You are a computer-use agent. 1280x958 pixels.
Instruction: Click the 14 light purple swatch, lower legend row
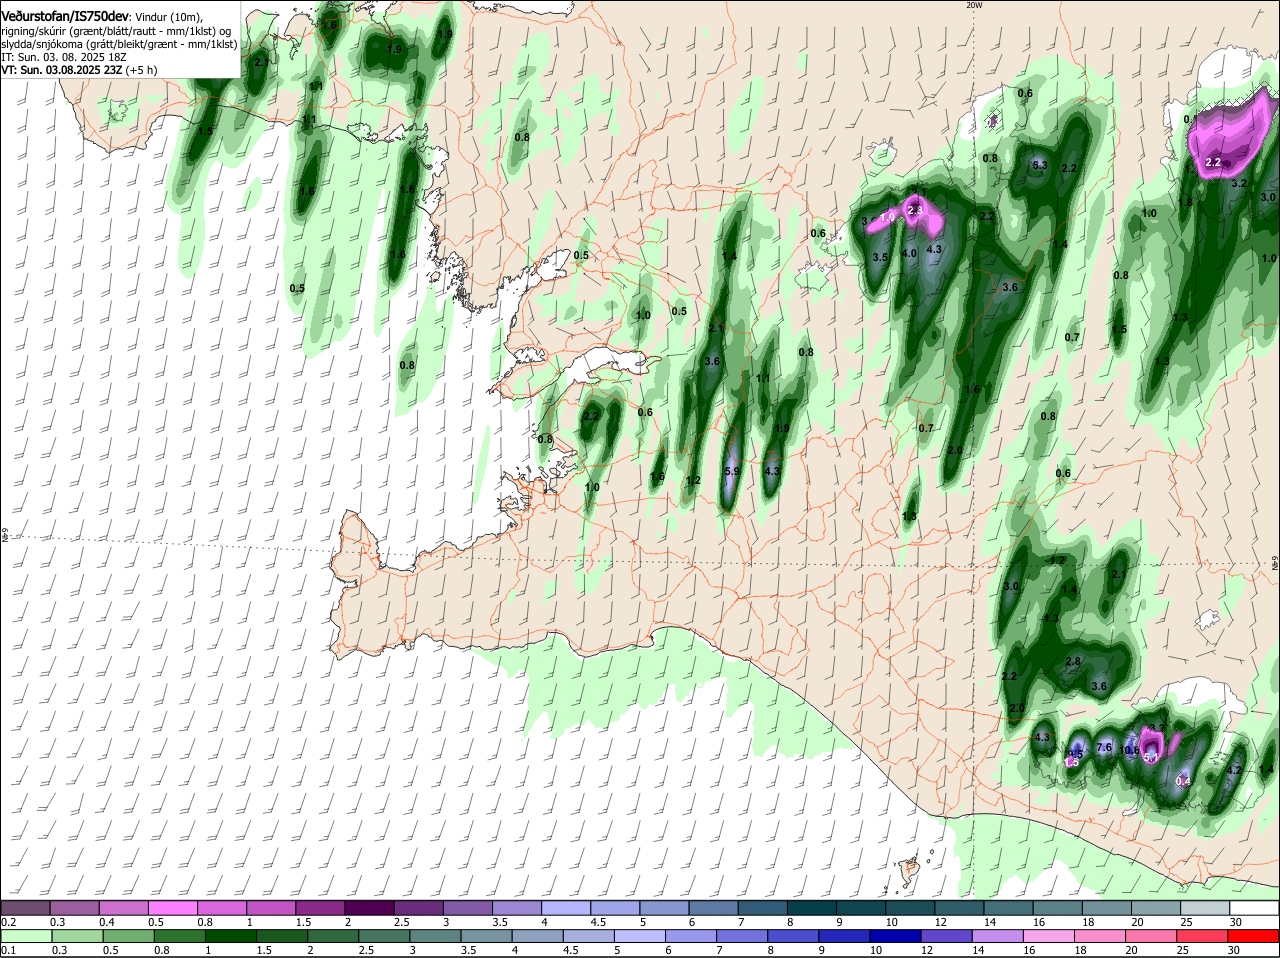[x=997, y=936]
